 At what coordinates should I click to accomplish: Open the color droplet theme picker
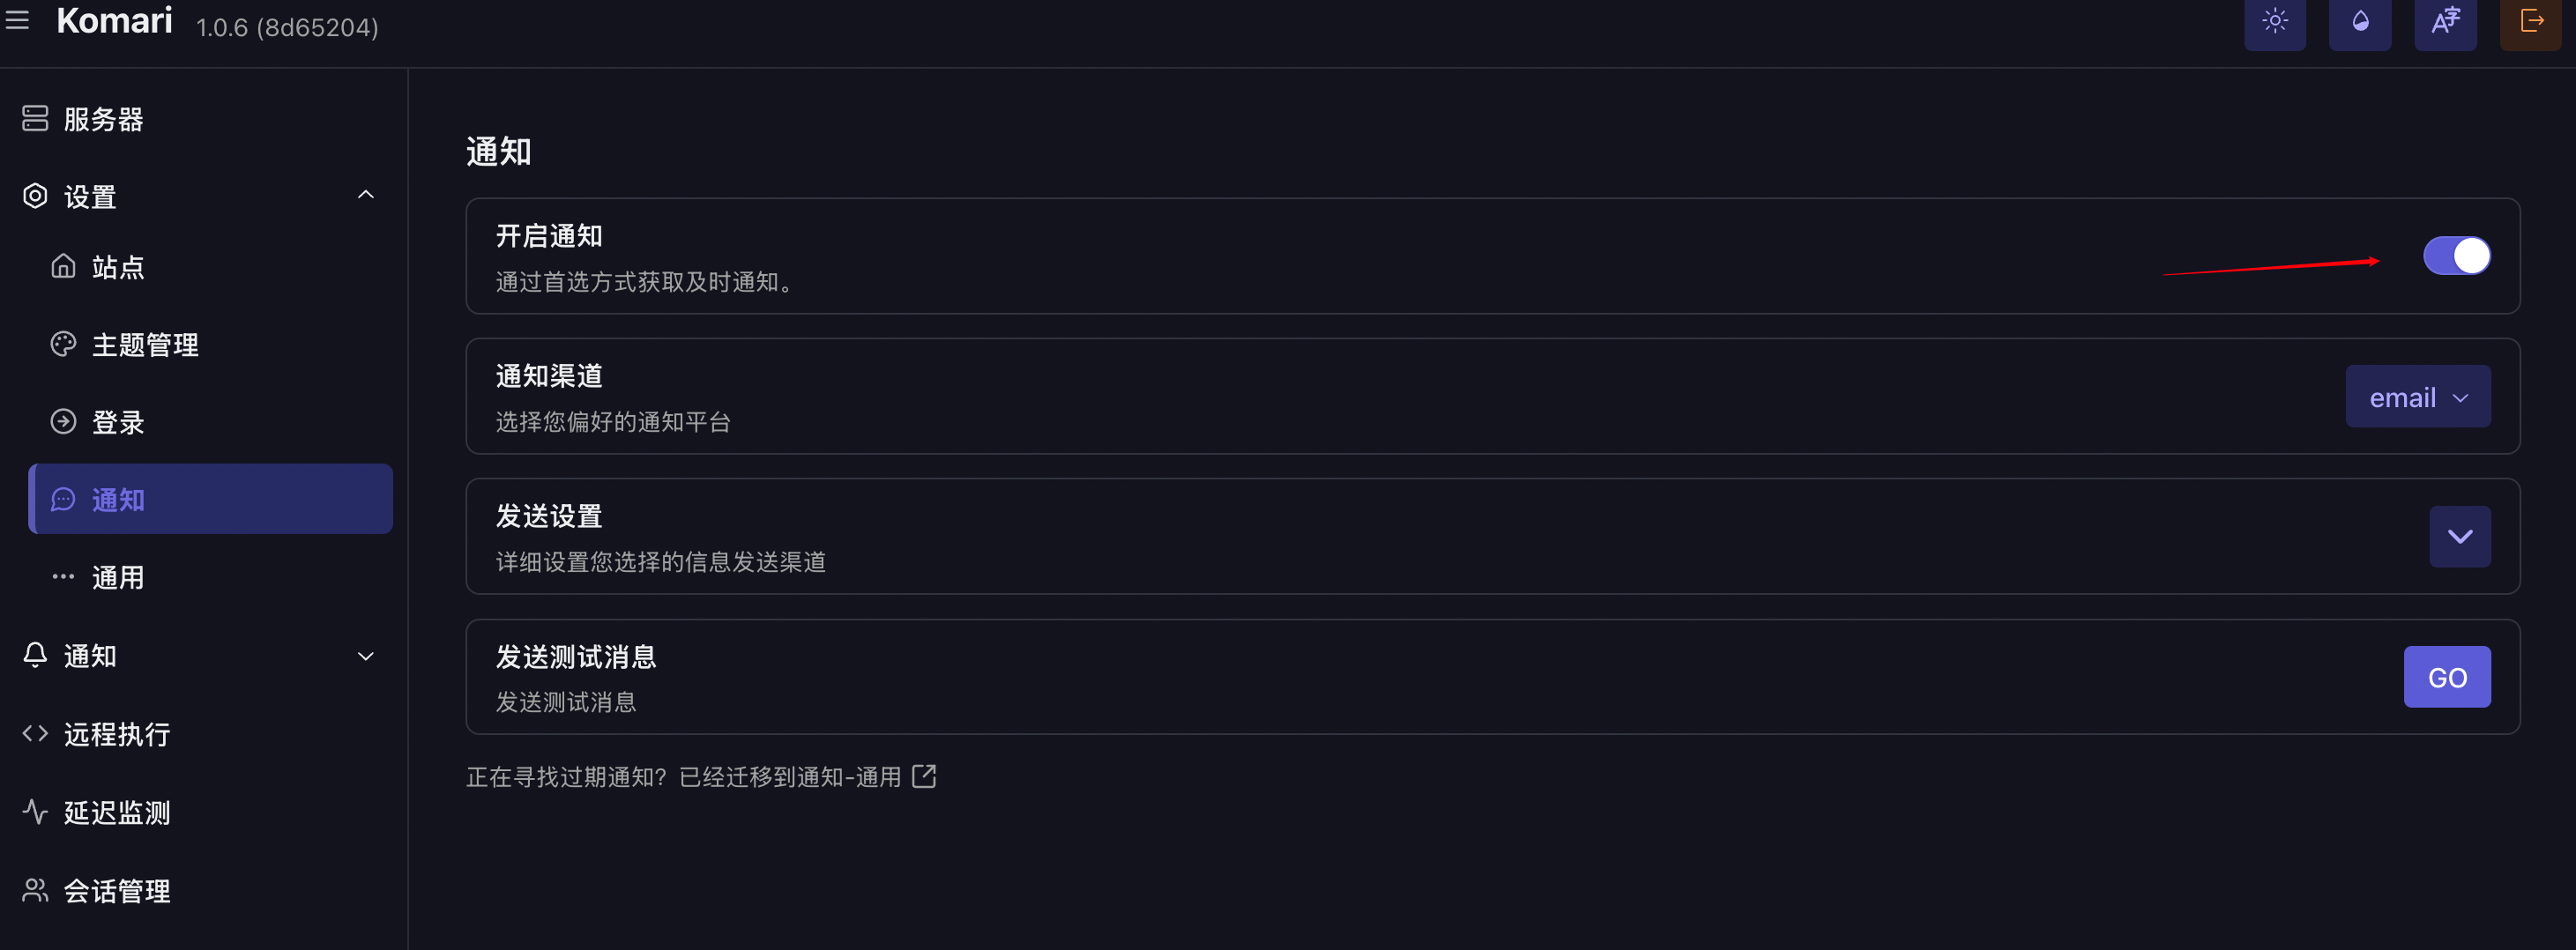(2359, 21)
